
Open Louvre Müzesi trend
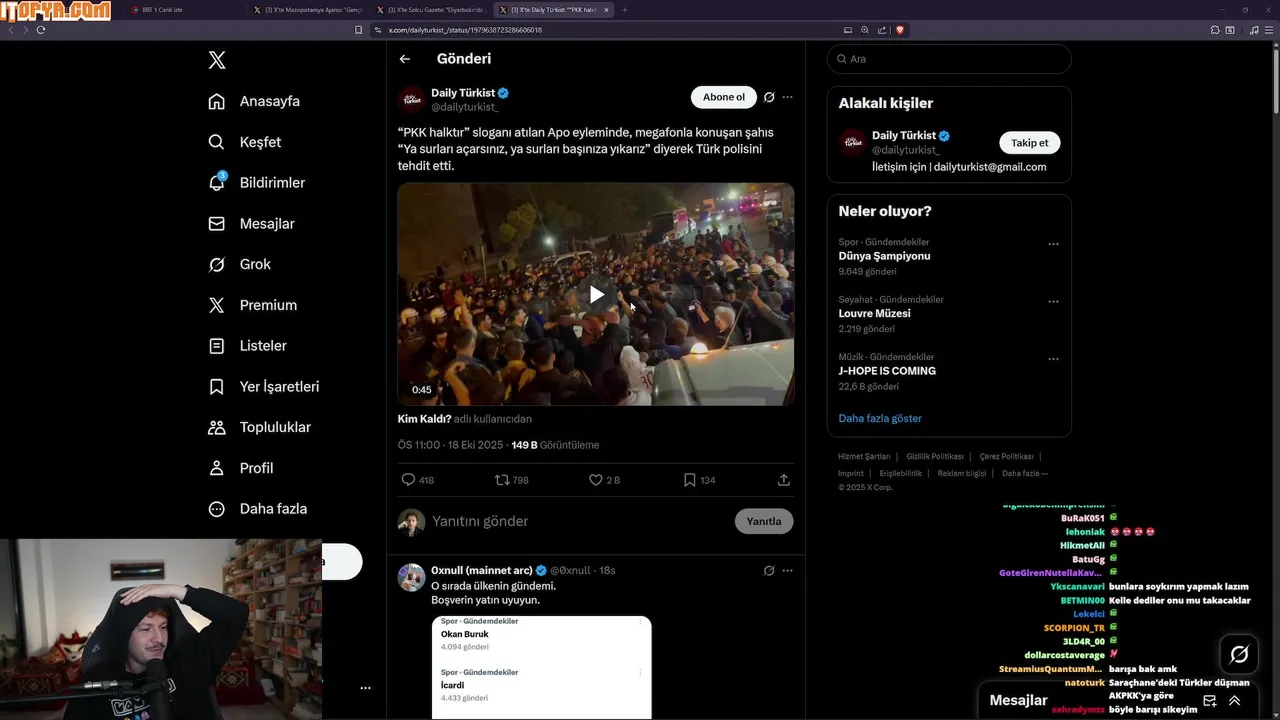click(x=874, y=313)
